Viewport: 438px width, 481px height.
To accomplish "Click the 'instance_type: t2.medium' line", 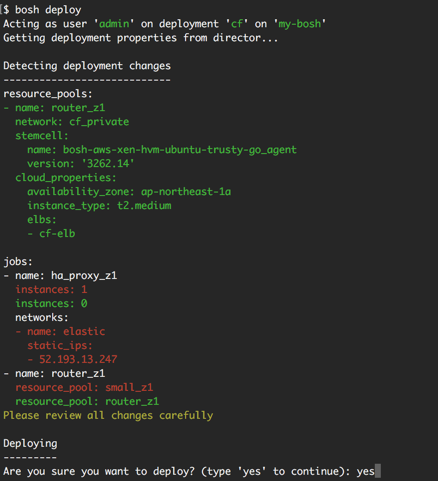I will 99,205.
